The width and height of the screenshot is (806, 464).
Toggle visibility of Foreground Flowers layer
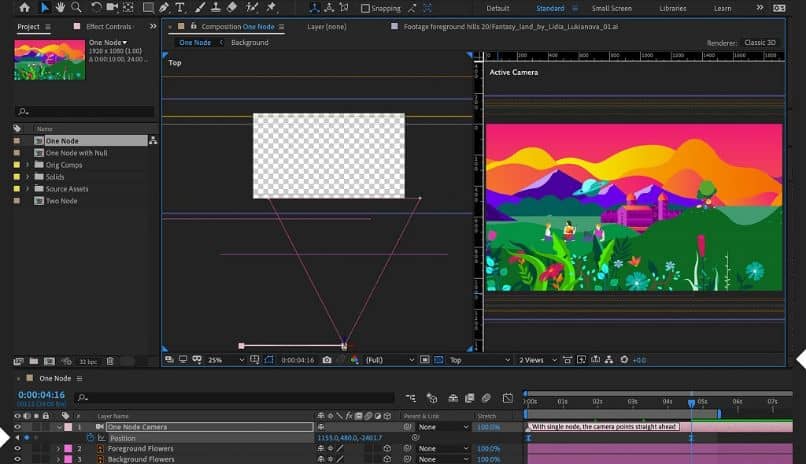coord(17,449)
